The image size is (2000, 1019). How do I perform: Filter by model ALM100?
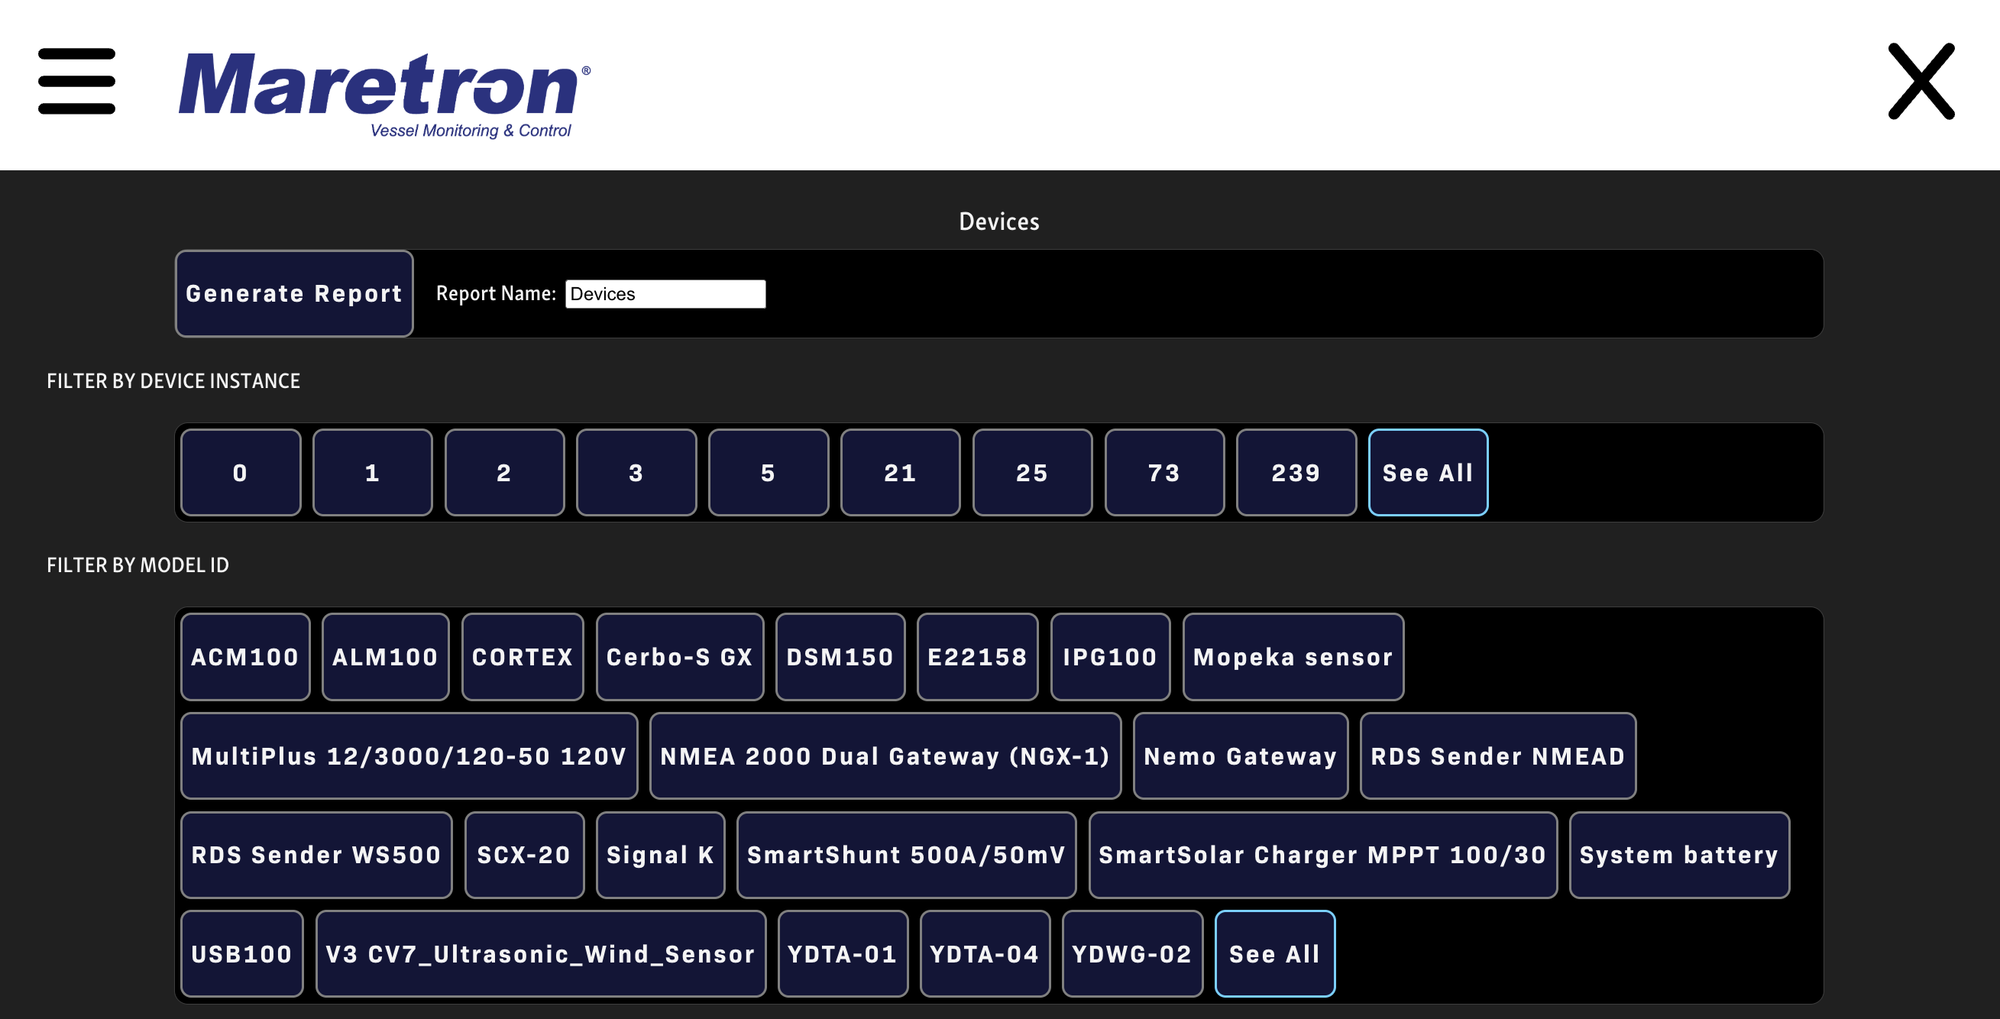(386, 657)
